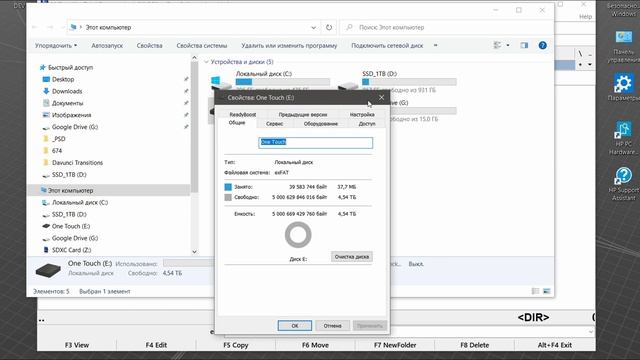Image resolution: width=640 pixels, height=360 pixels.
Task: Click the One Touch drive icon in details pane
Action: tap(48, 270)
